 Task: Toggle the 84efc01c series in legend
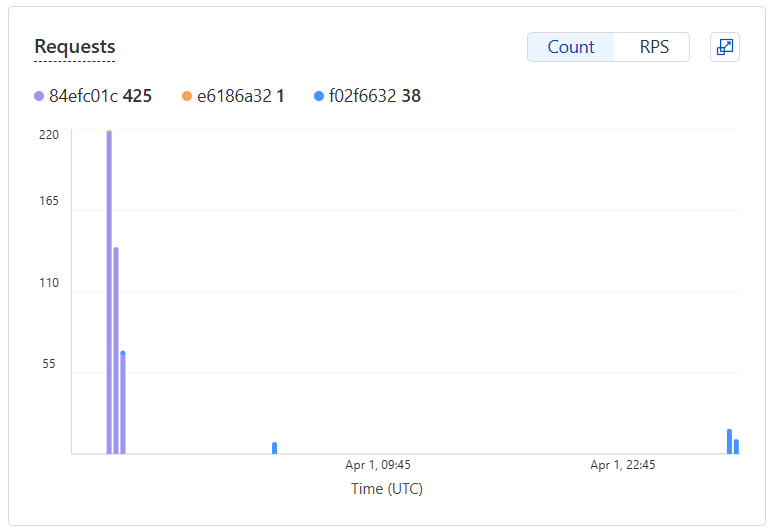coord(93,96)
